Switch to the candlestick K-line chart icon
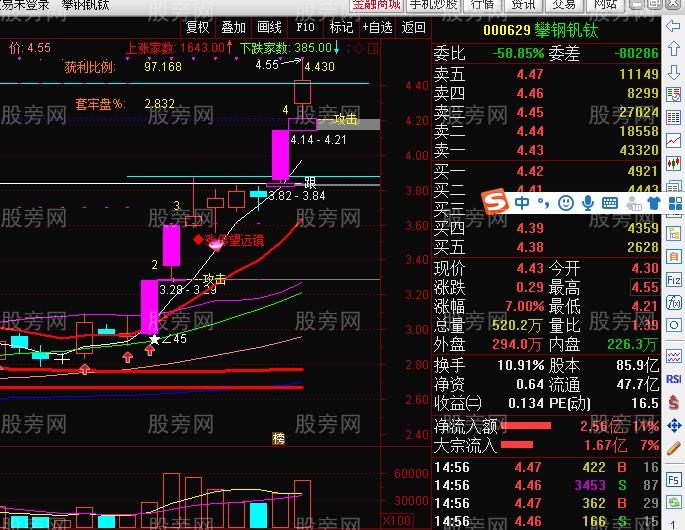 [673, 163]
